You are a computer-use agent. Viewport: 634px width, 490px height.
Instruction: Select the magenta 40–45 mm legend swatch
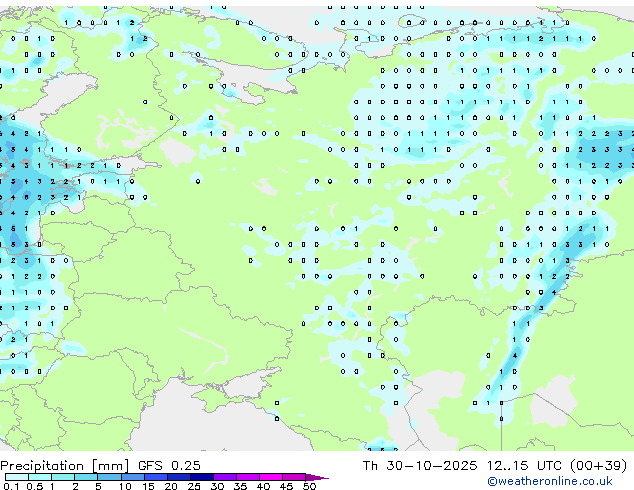271,477
